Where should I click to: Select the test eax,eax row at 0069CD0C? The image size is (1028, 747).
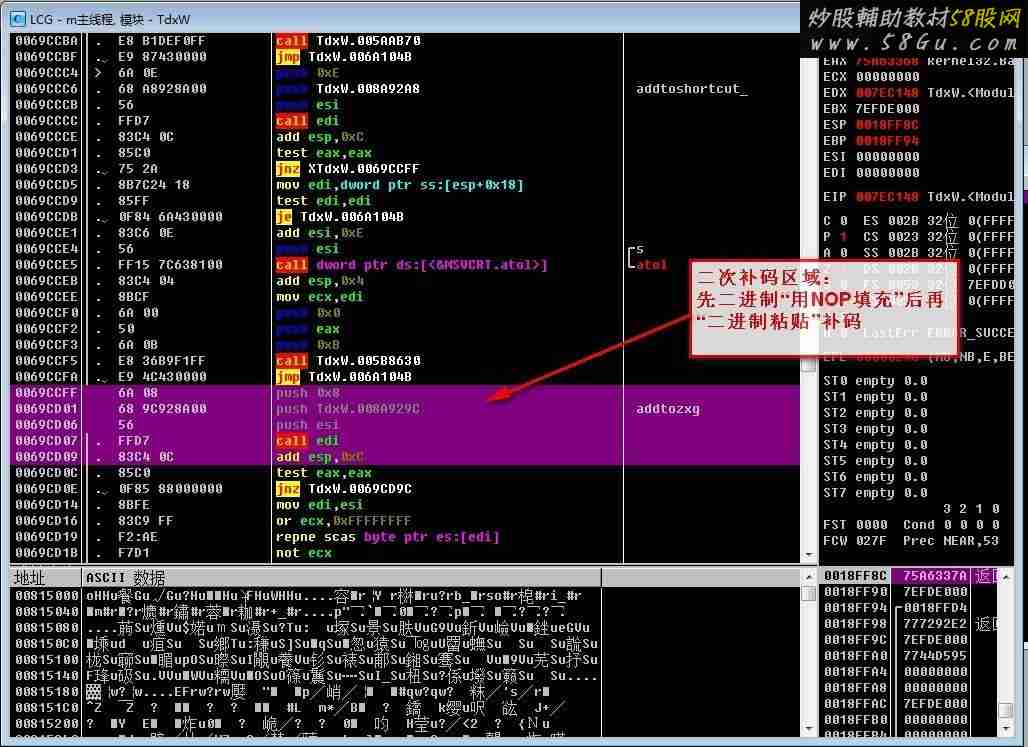pos(405,473)
